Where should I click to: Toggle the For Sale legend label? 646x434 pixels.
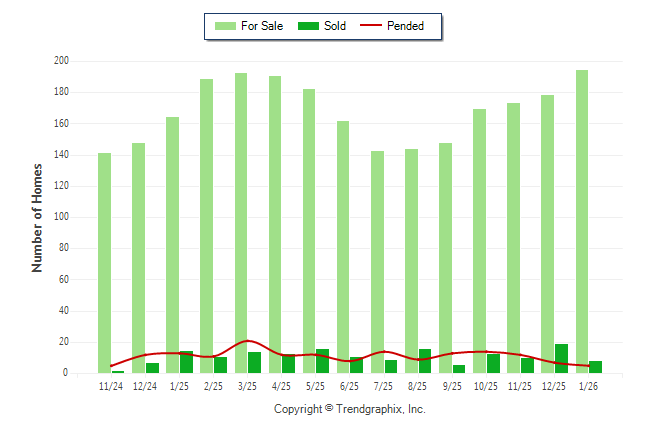point(262,26)
